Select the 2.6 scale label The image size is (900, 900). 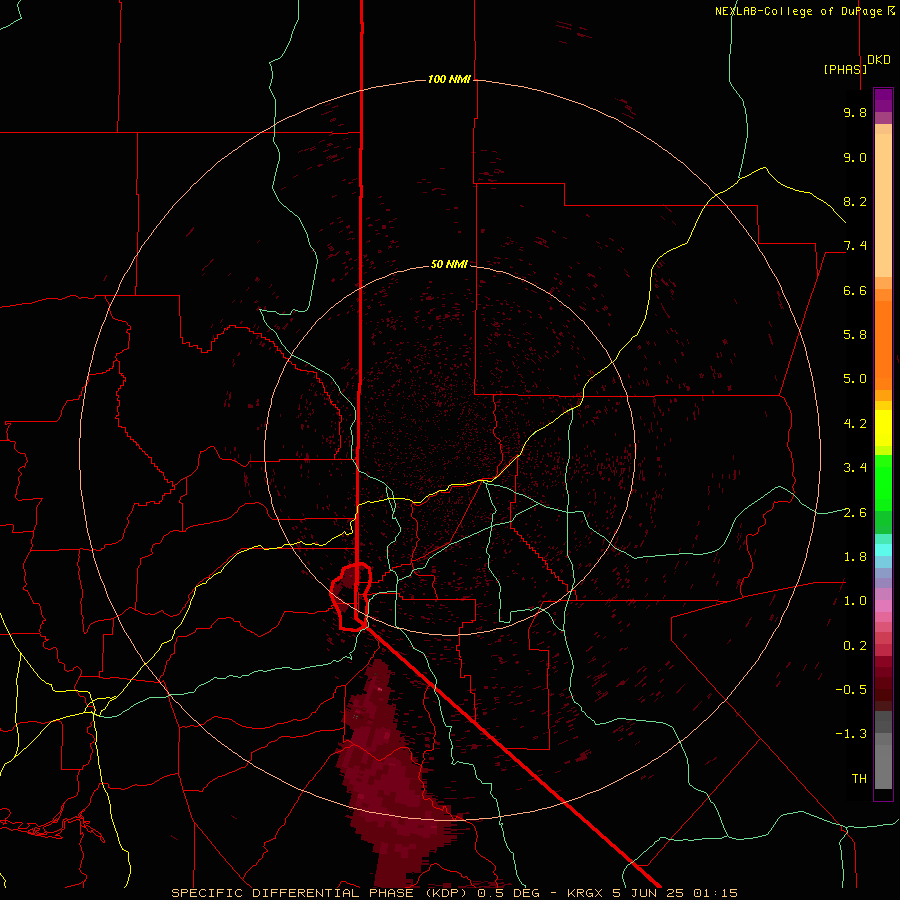tap(855, 513)
